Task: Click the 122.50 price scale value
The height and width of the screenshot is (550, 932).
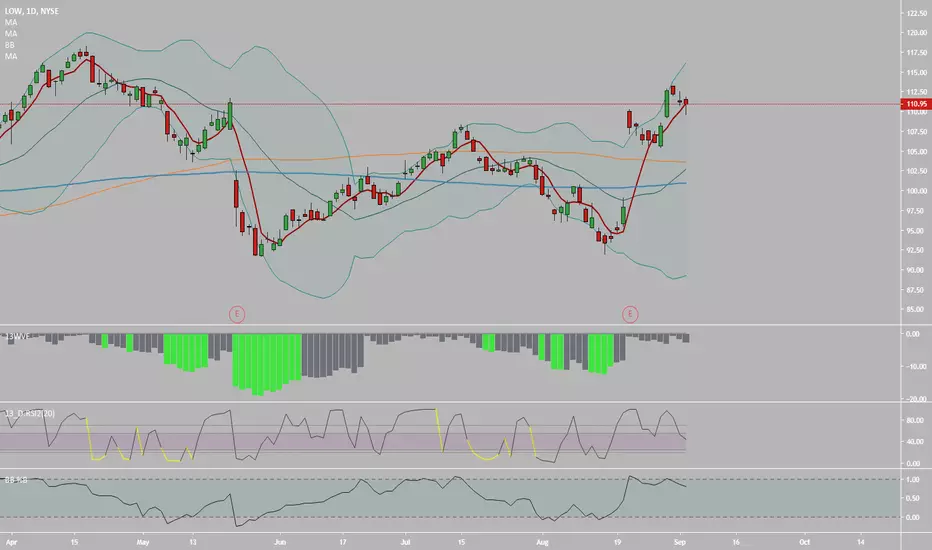Action: tap(917, 12)
